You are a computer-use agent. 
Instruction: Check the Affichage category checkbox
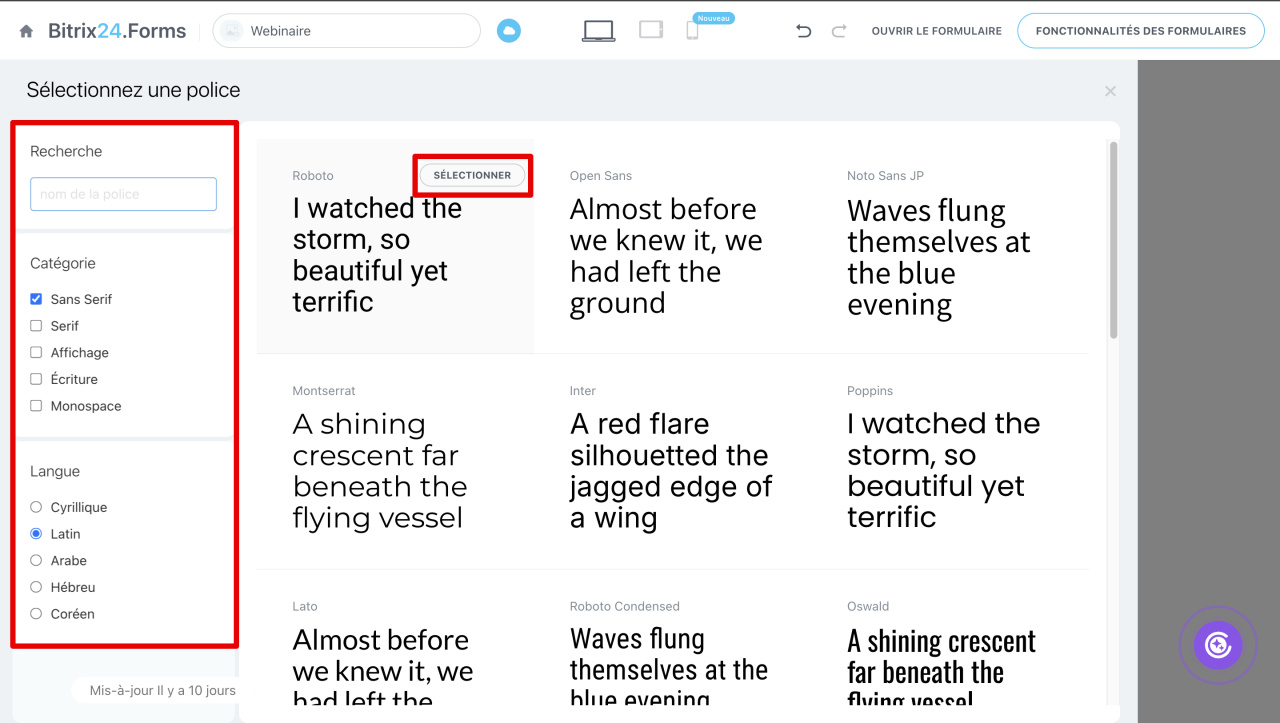coord(36,352)
